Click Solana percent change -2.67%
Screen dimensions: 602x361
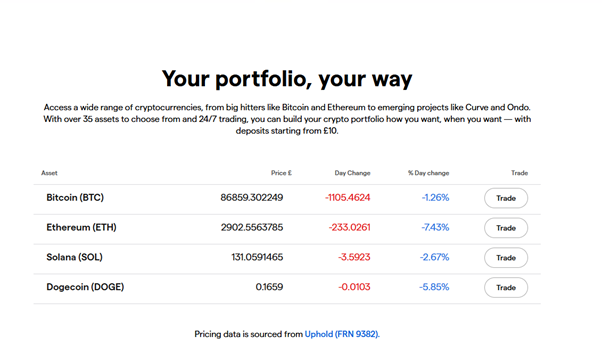coord(434,257)
